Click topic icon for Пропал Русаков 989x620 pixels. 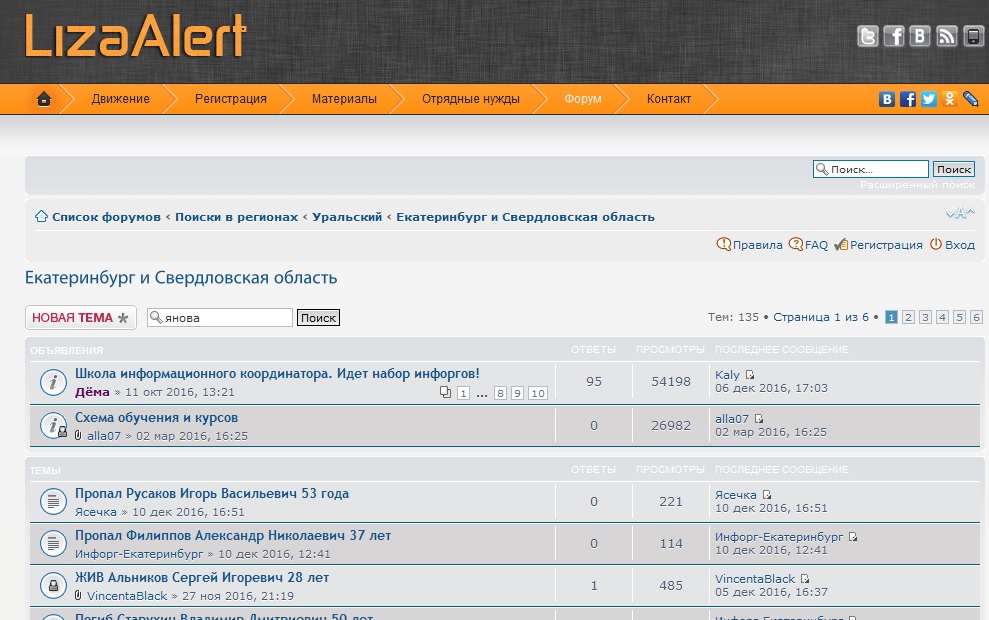53,501
